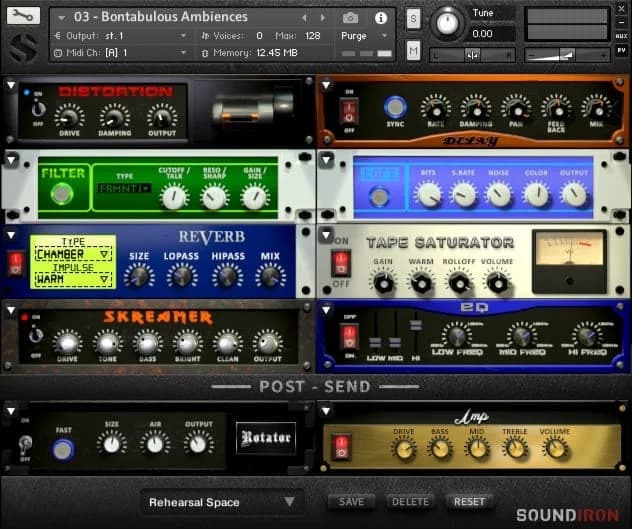The width and height of the screenshot is (632, 529).
Task: Solo the instrument with S button
Action: [414, 18]
